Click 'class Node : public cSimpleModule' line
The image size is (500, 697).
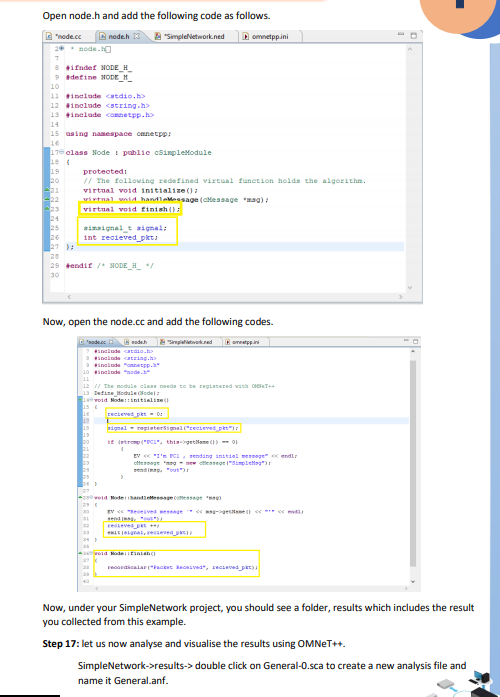139,152
